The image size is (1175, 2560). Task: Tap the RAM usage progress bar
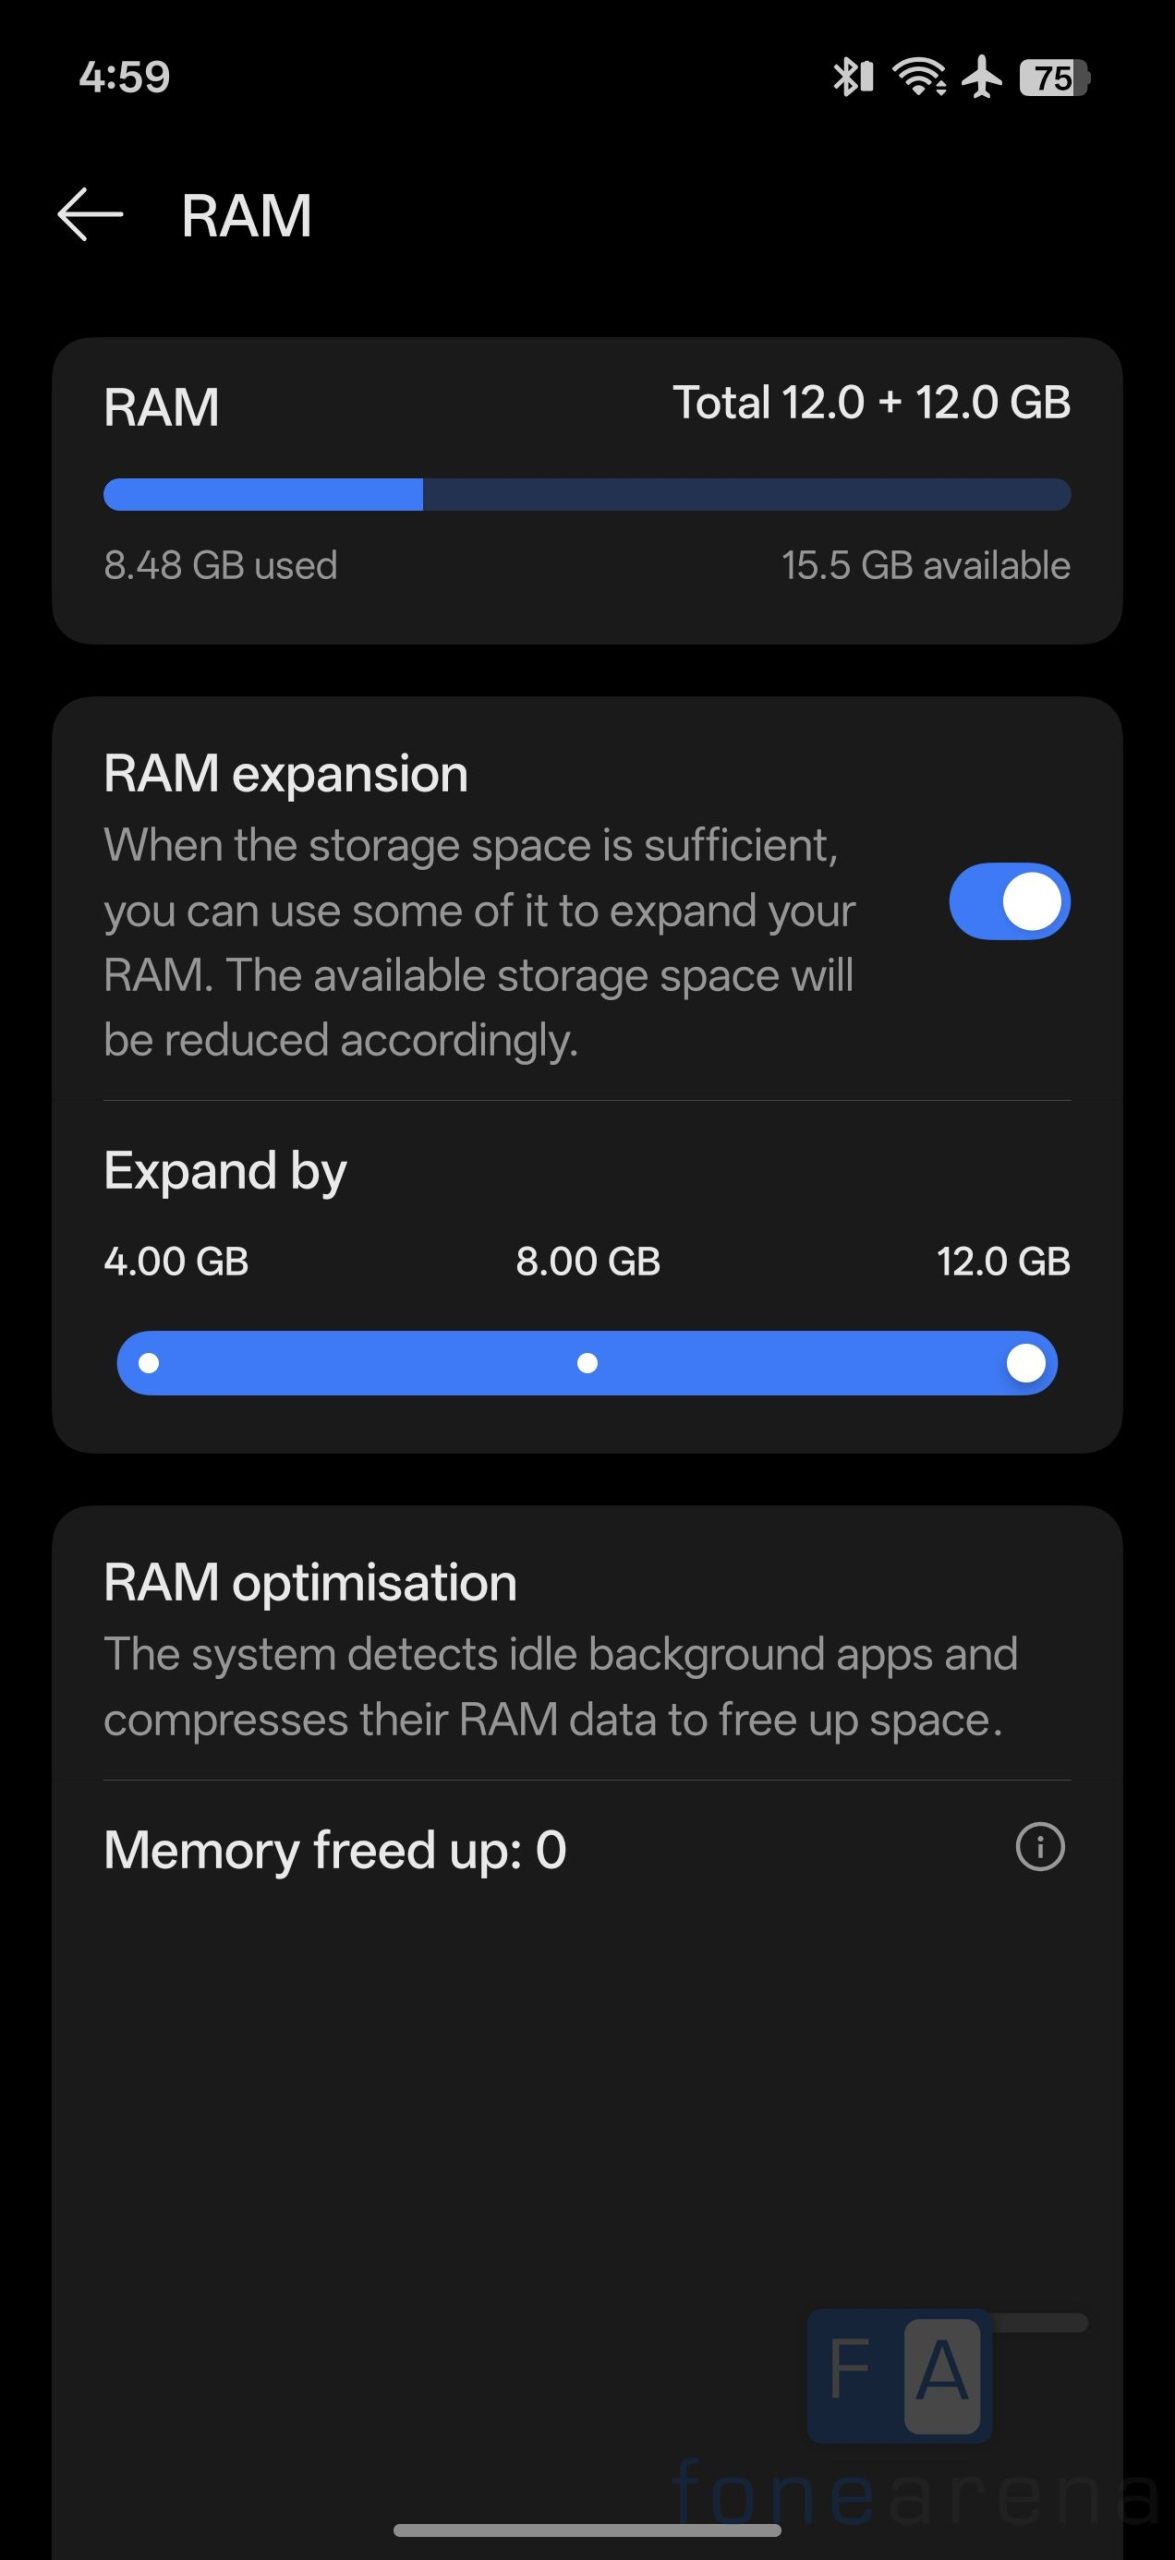(x=587, y=495)
